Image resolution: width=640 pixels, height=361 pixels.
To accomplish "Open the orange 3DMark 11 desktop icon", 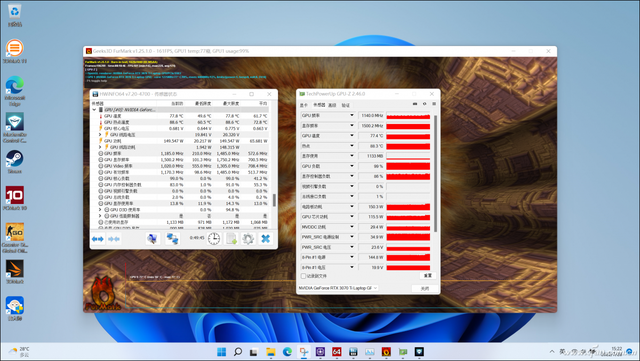I will point(15,51).
